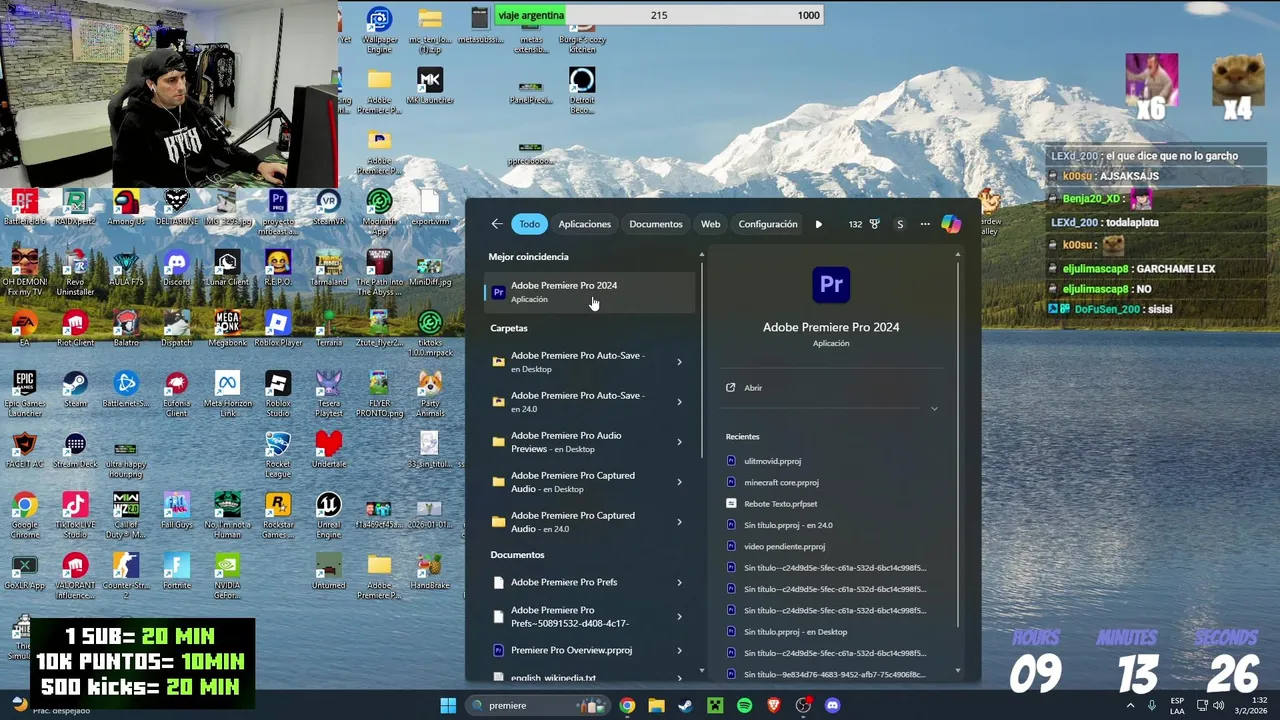Expand Captured Audio en Desktop chevron
The height and width of the screenshot is (720, 1280).
point(679,482)
